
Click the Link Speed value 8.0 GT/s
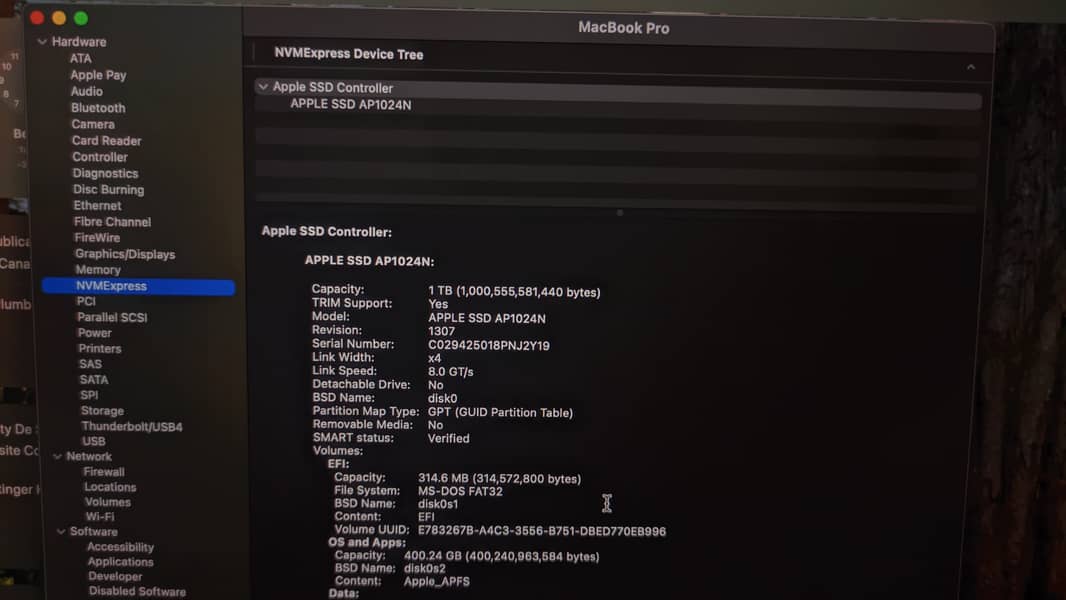pos(450,372)
